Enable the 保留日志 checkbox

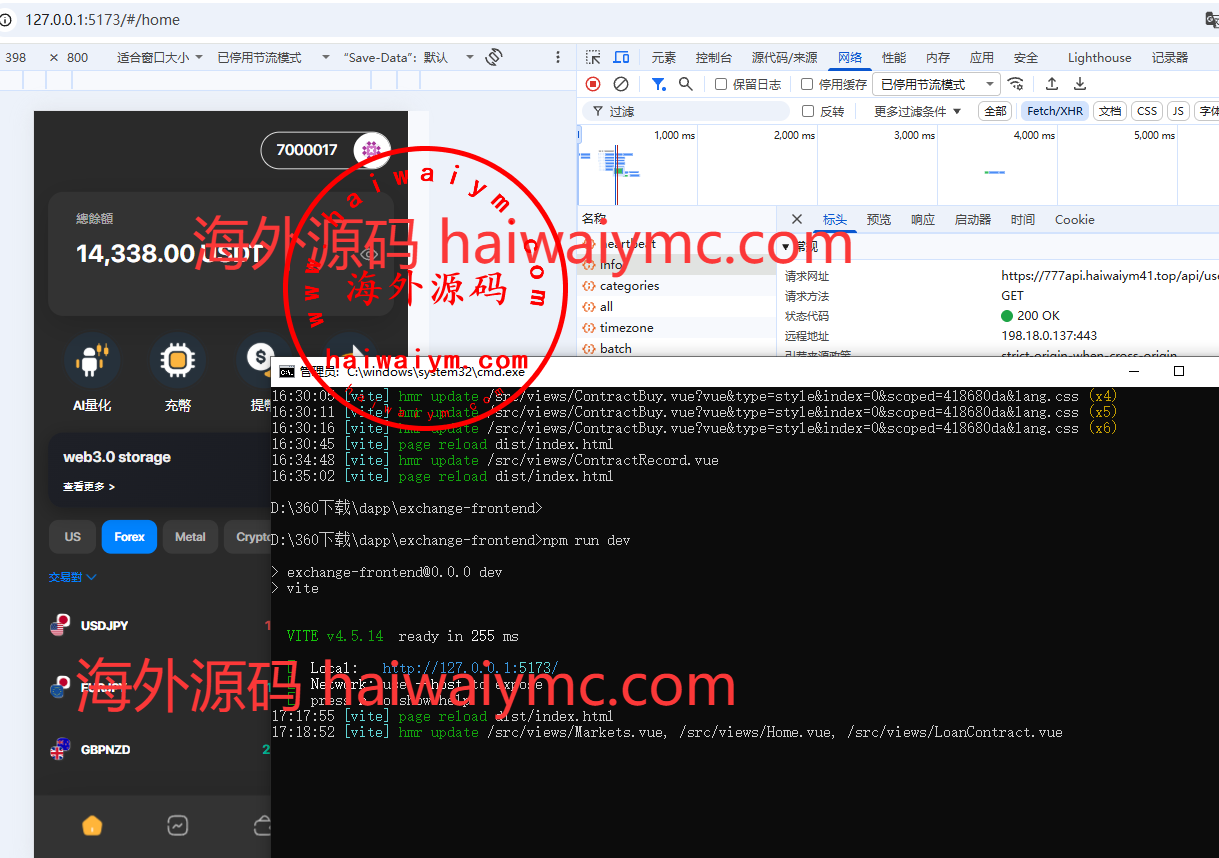pos(721,84)
